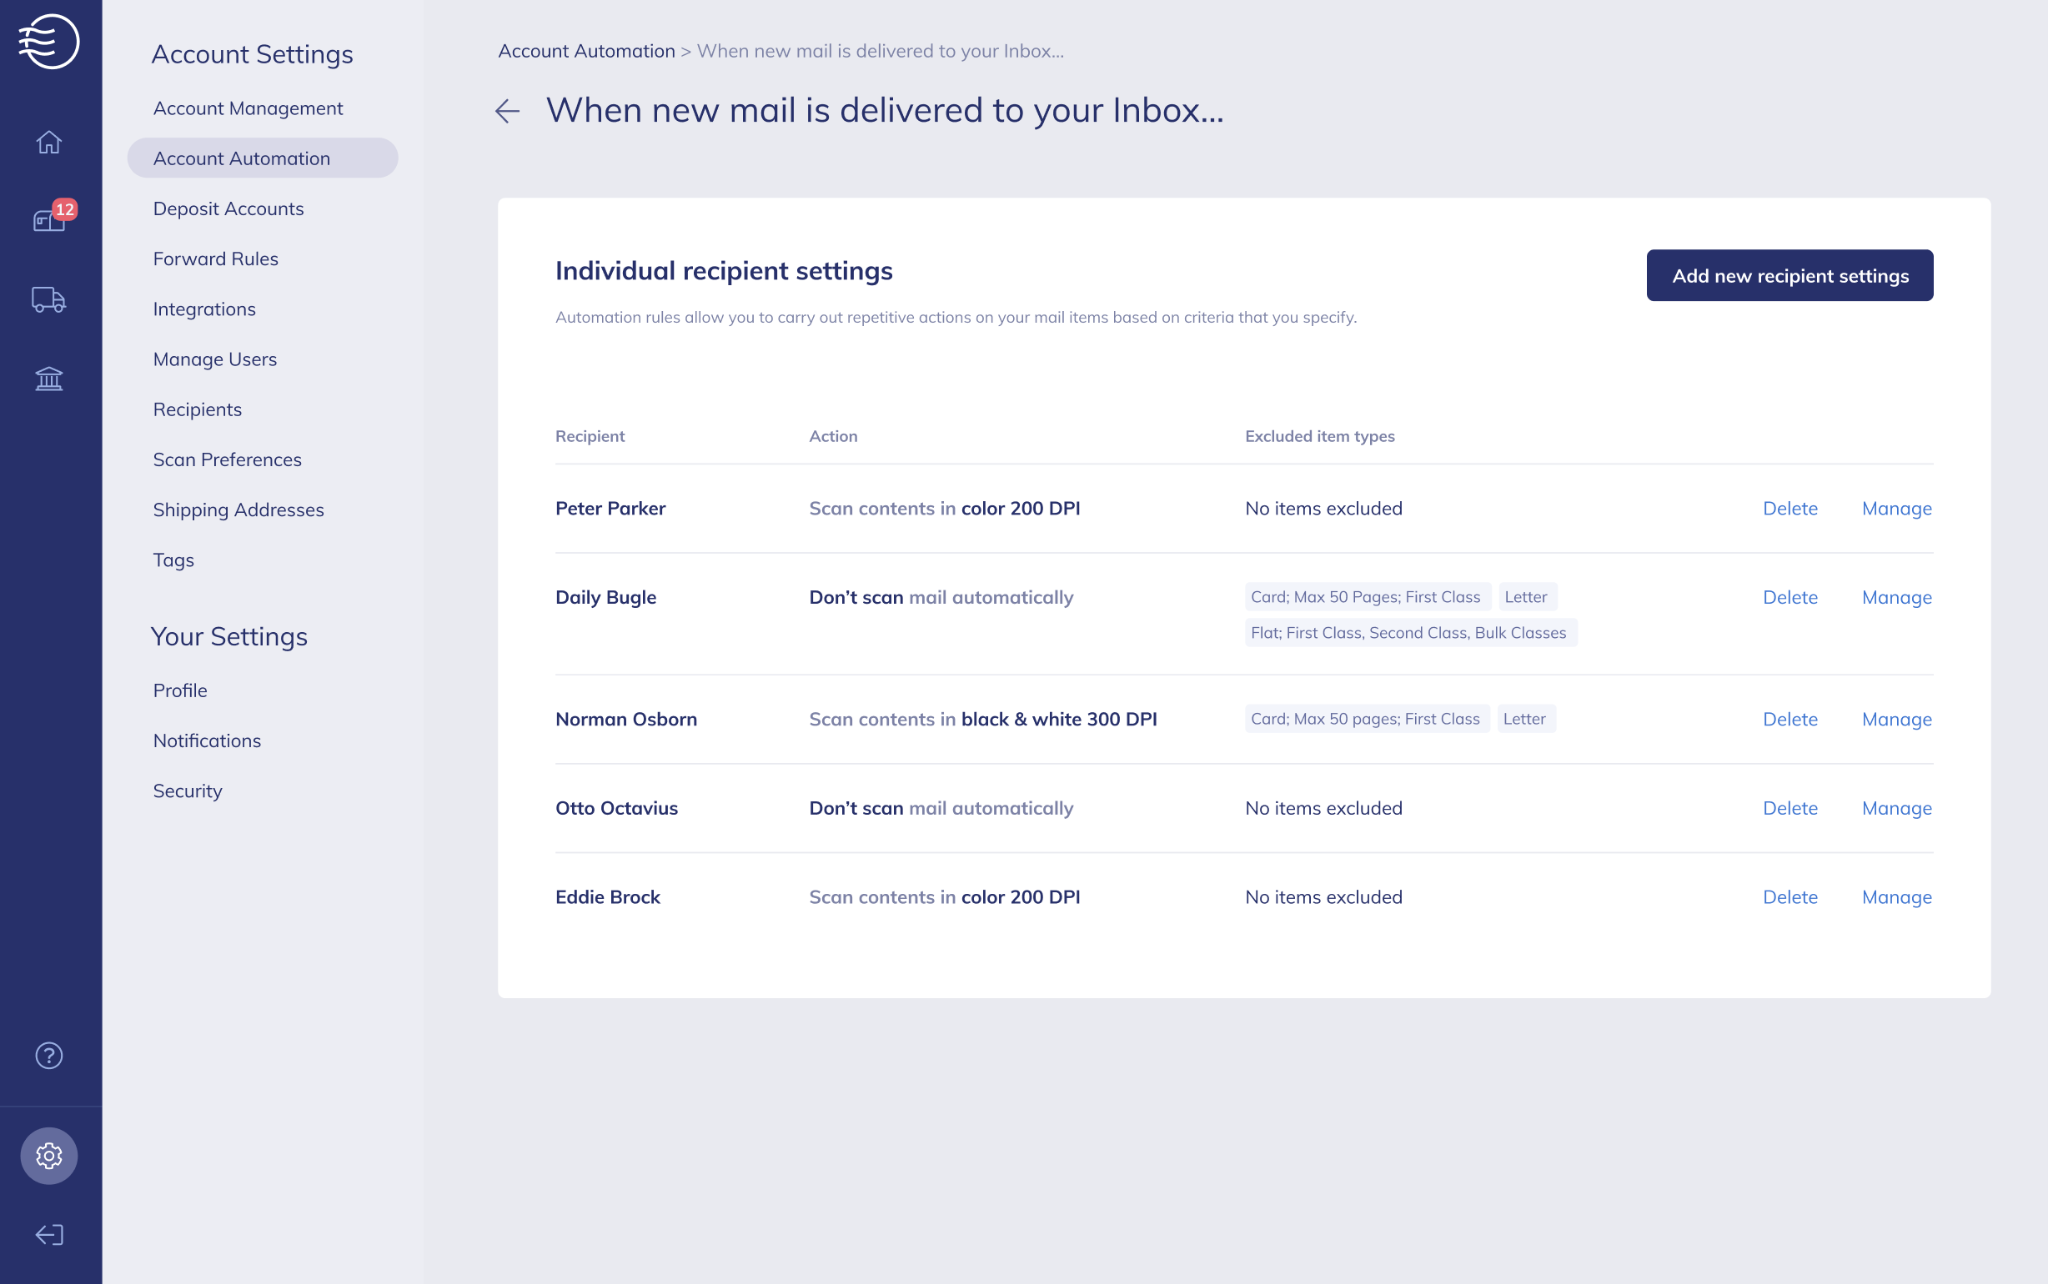The height and width of the screenshot is (1284, 2048).
Task: Open the shipping truck icon
Action: click(49, 299)
